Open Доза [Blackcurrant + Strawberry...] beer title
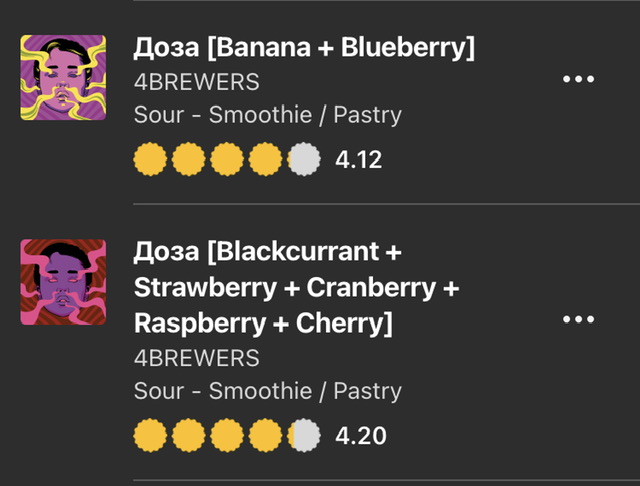 [x=296, y=287]
